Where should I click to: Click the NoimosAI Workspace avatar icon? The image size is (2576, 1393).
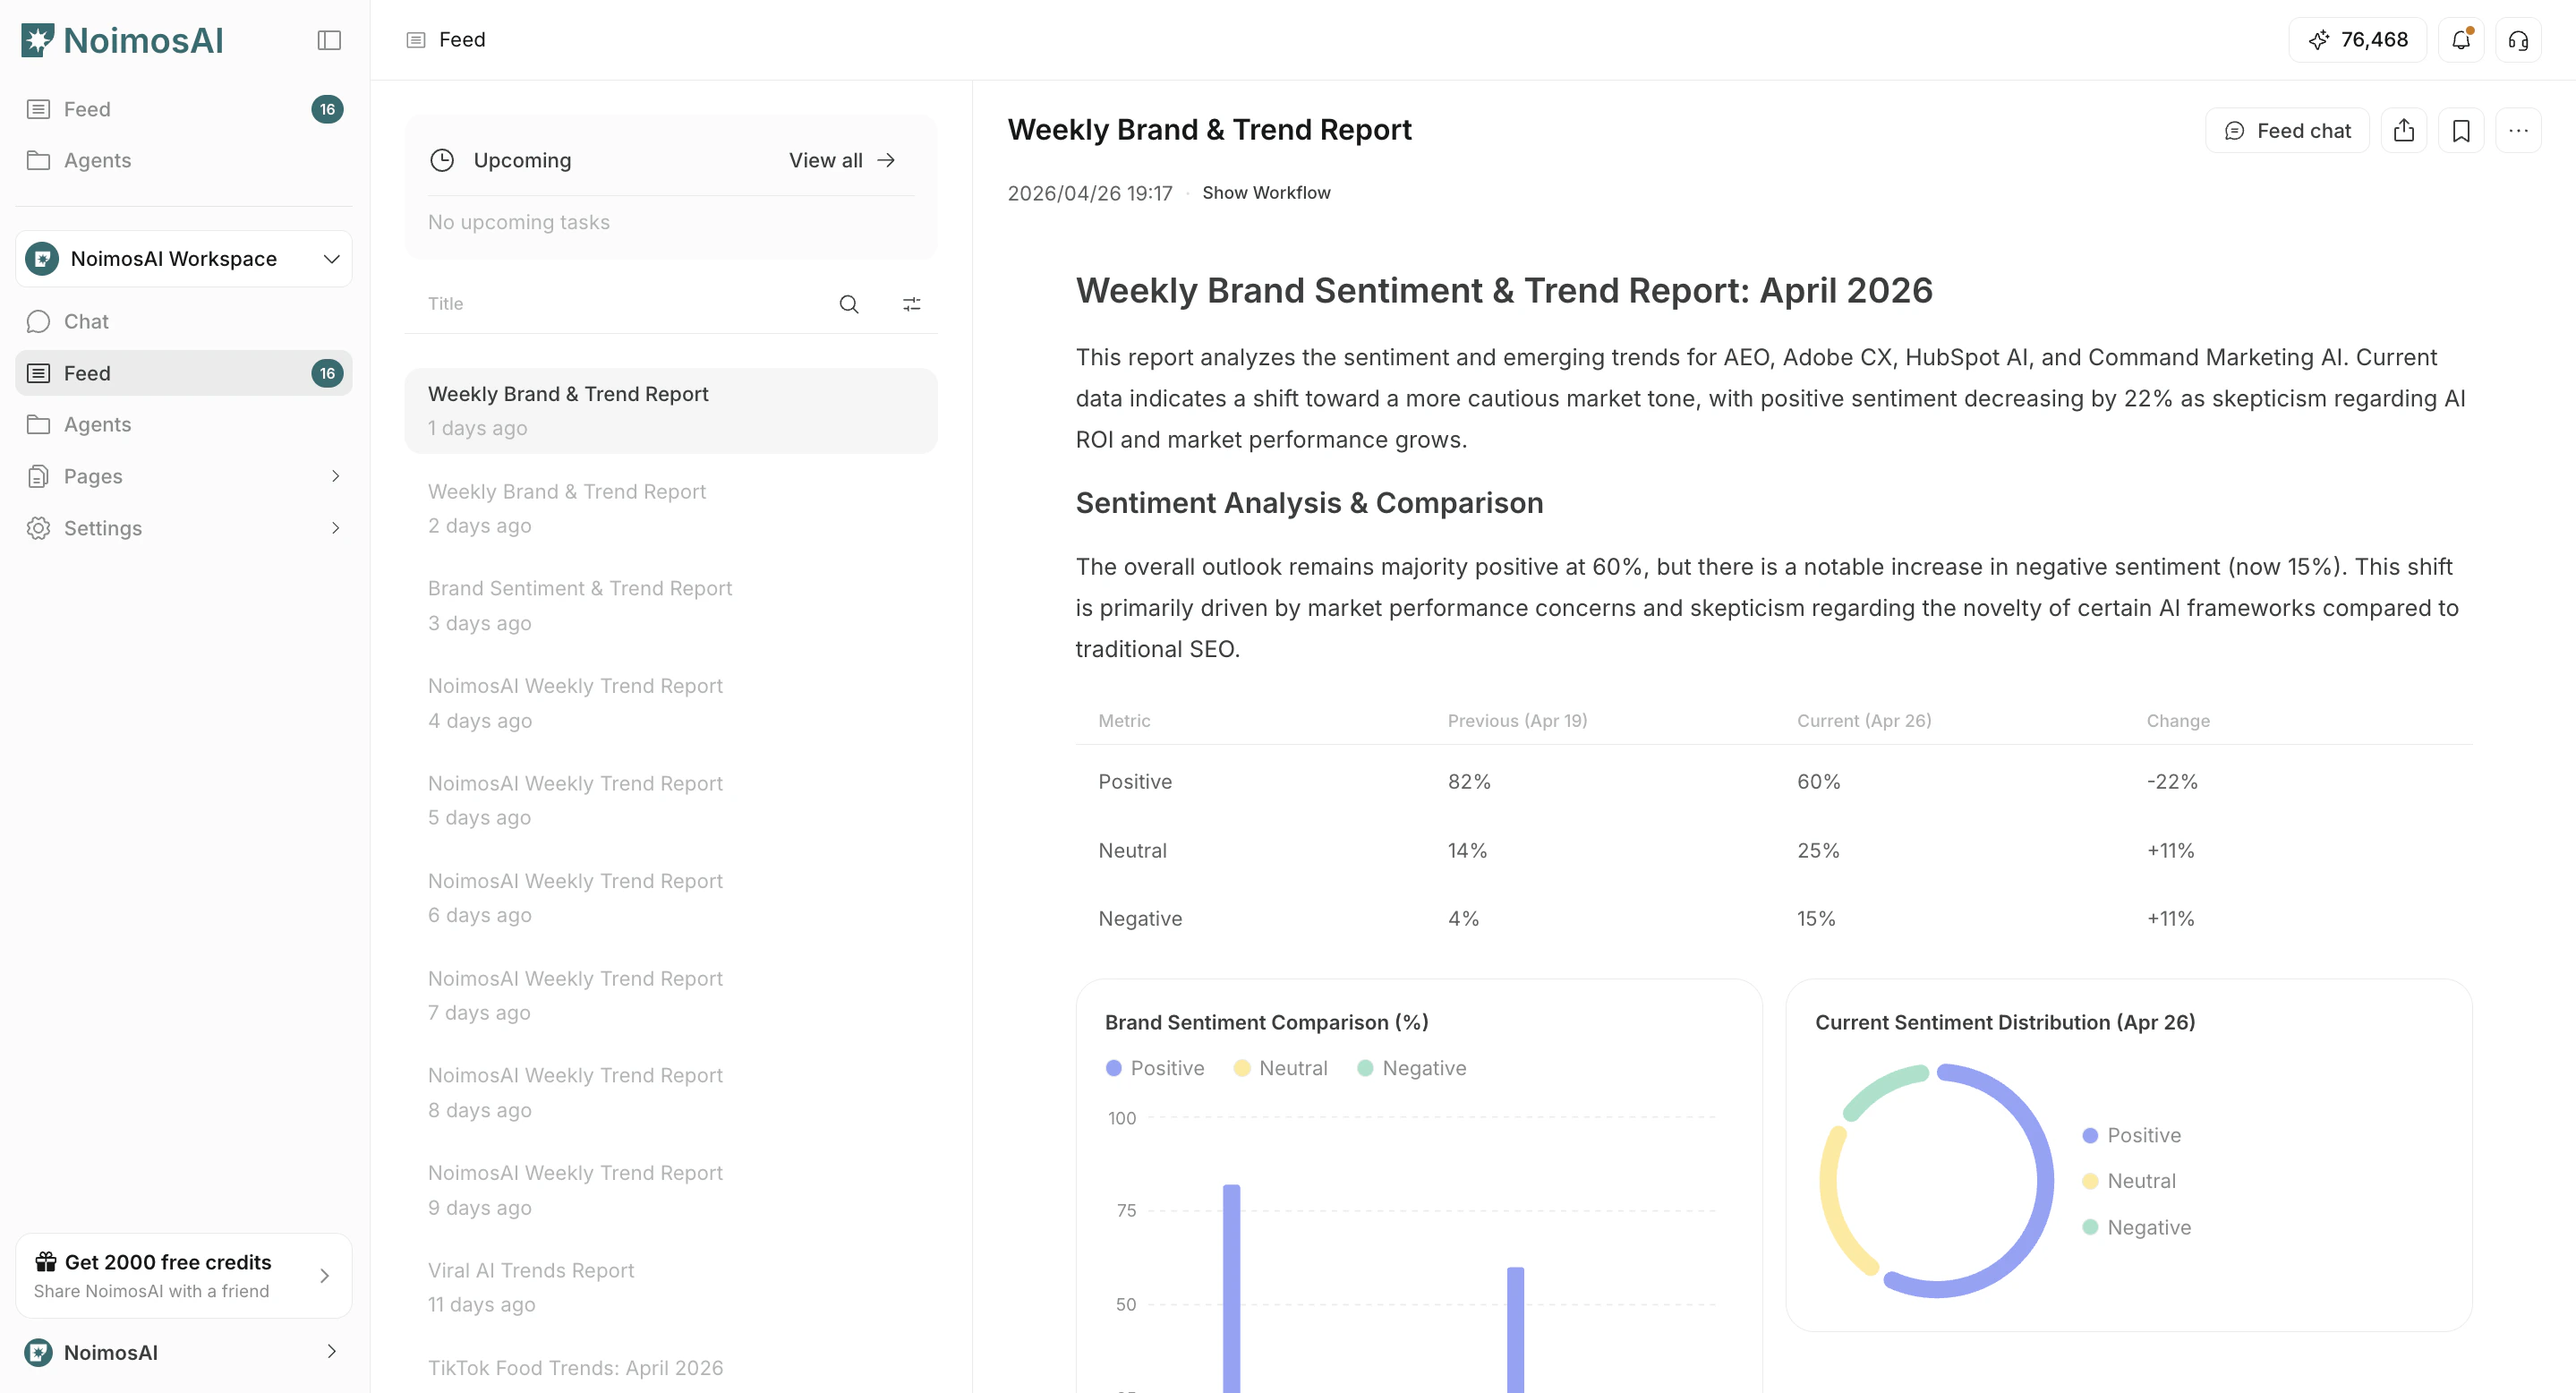42,259
